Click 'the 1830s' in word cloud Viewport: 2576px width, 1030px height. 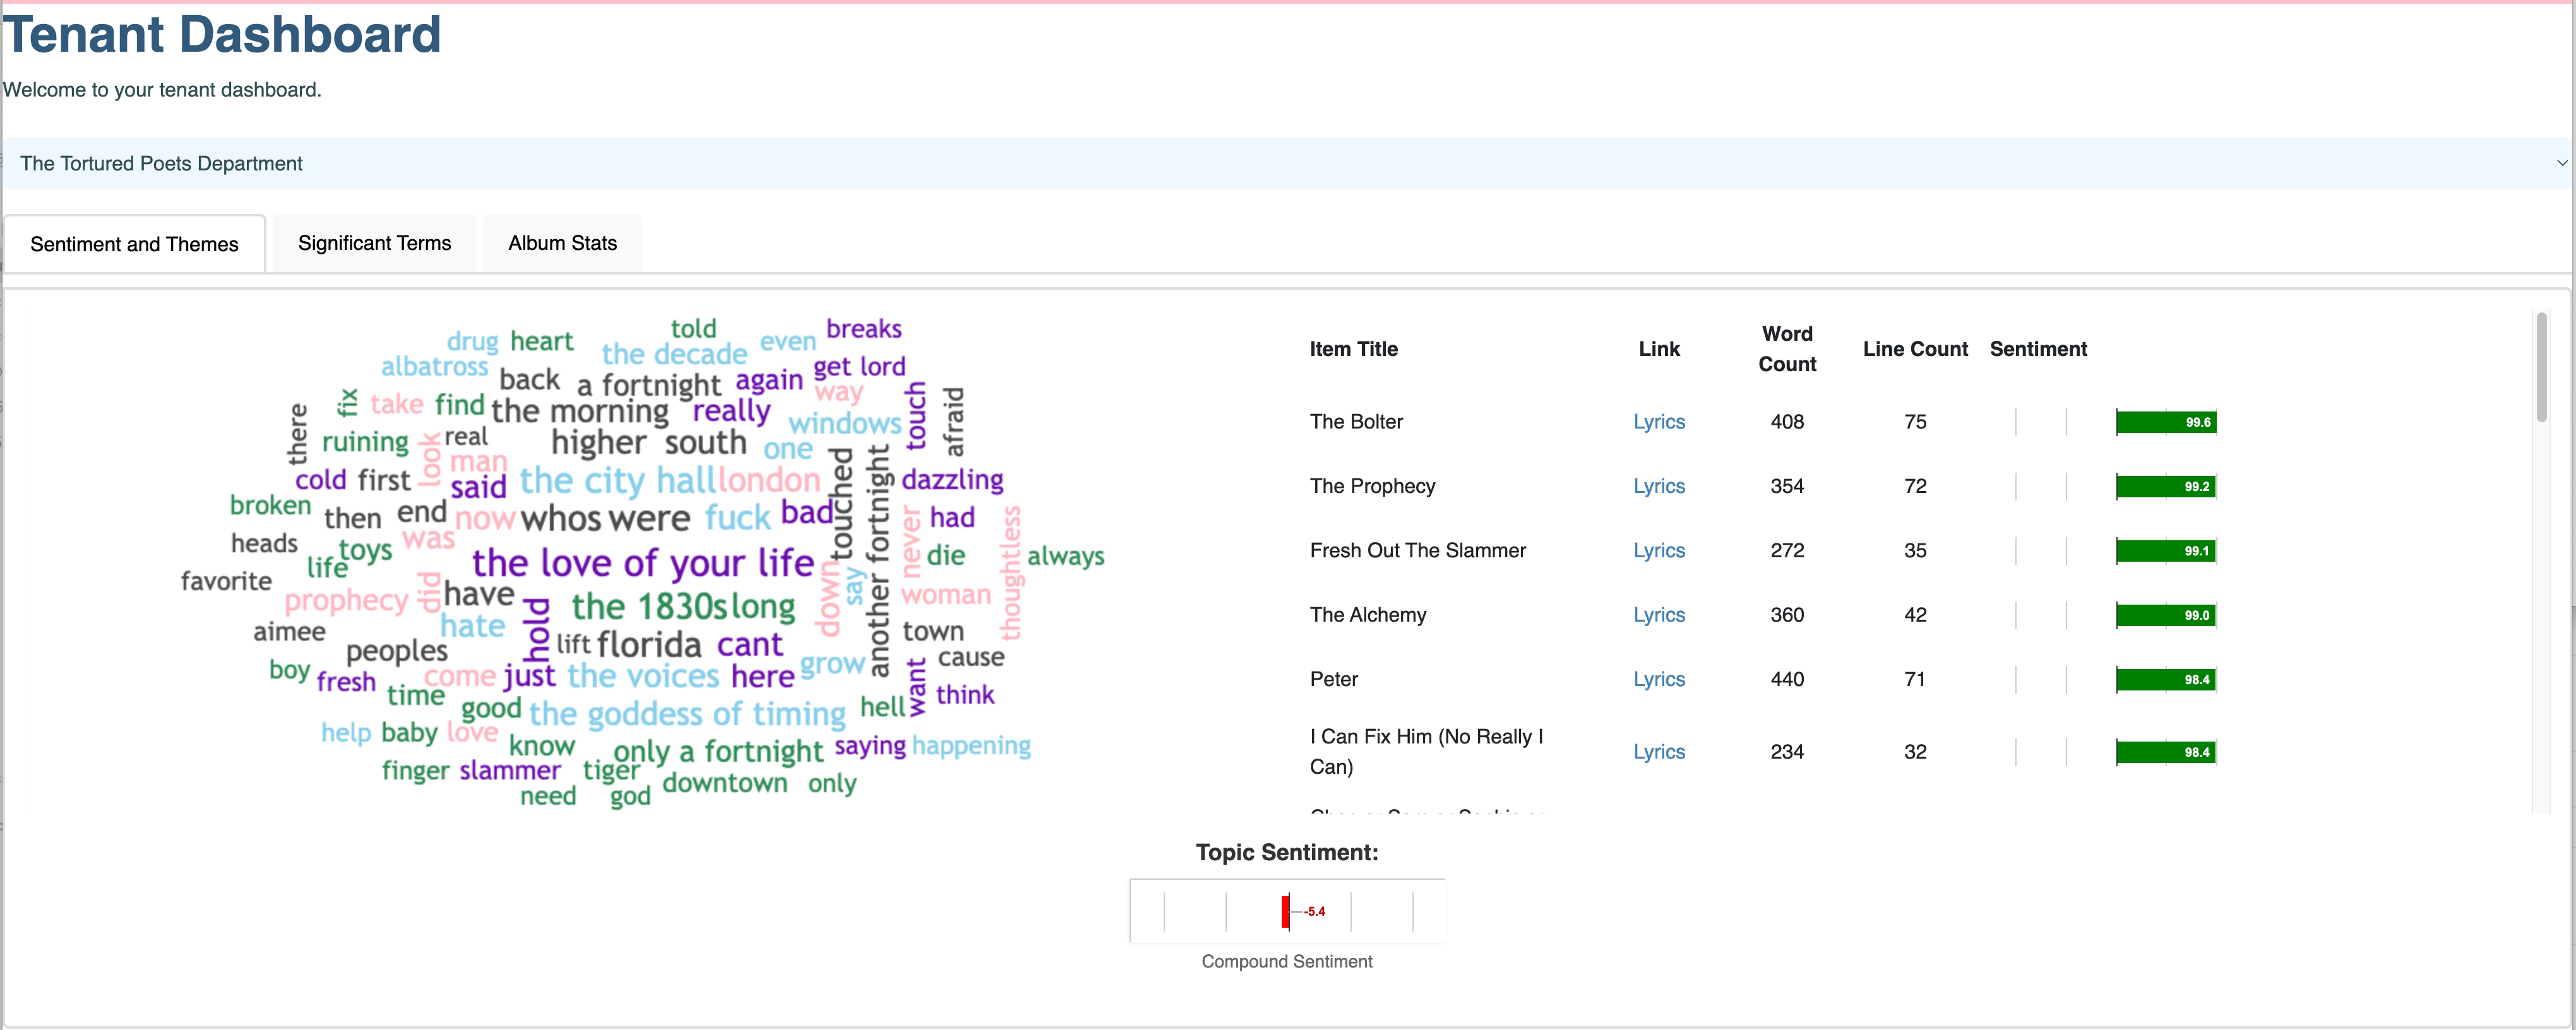[650, 606]
